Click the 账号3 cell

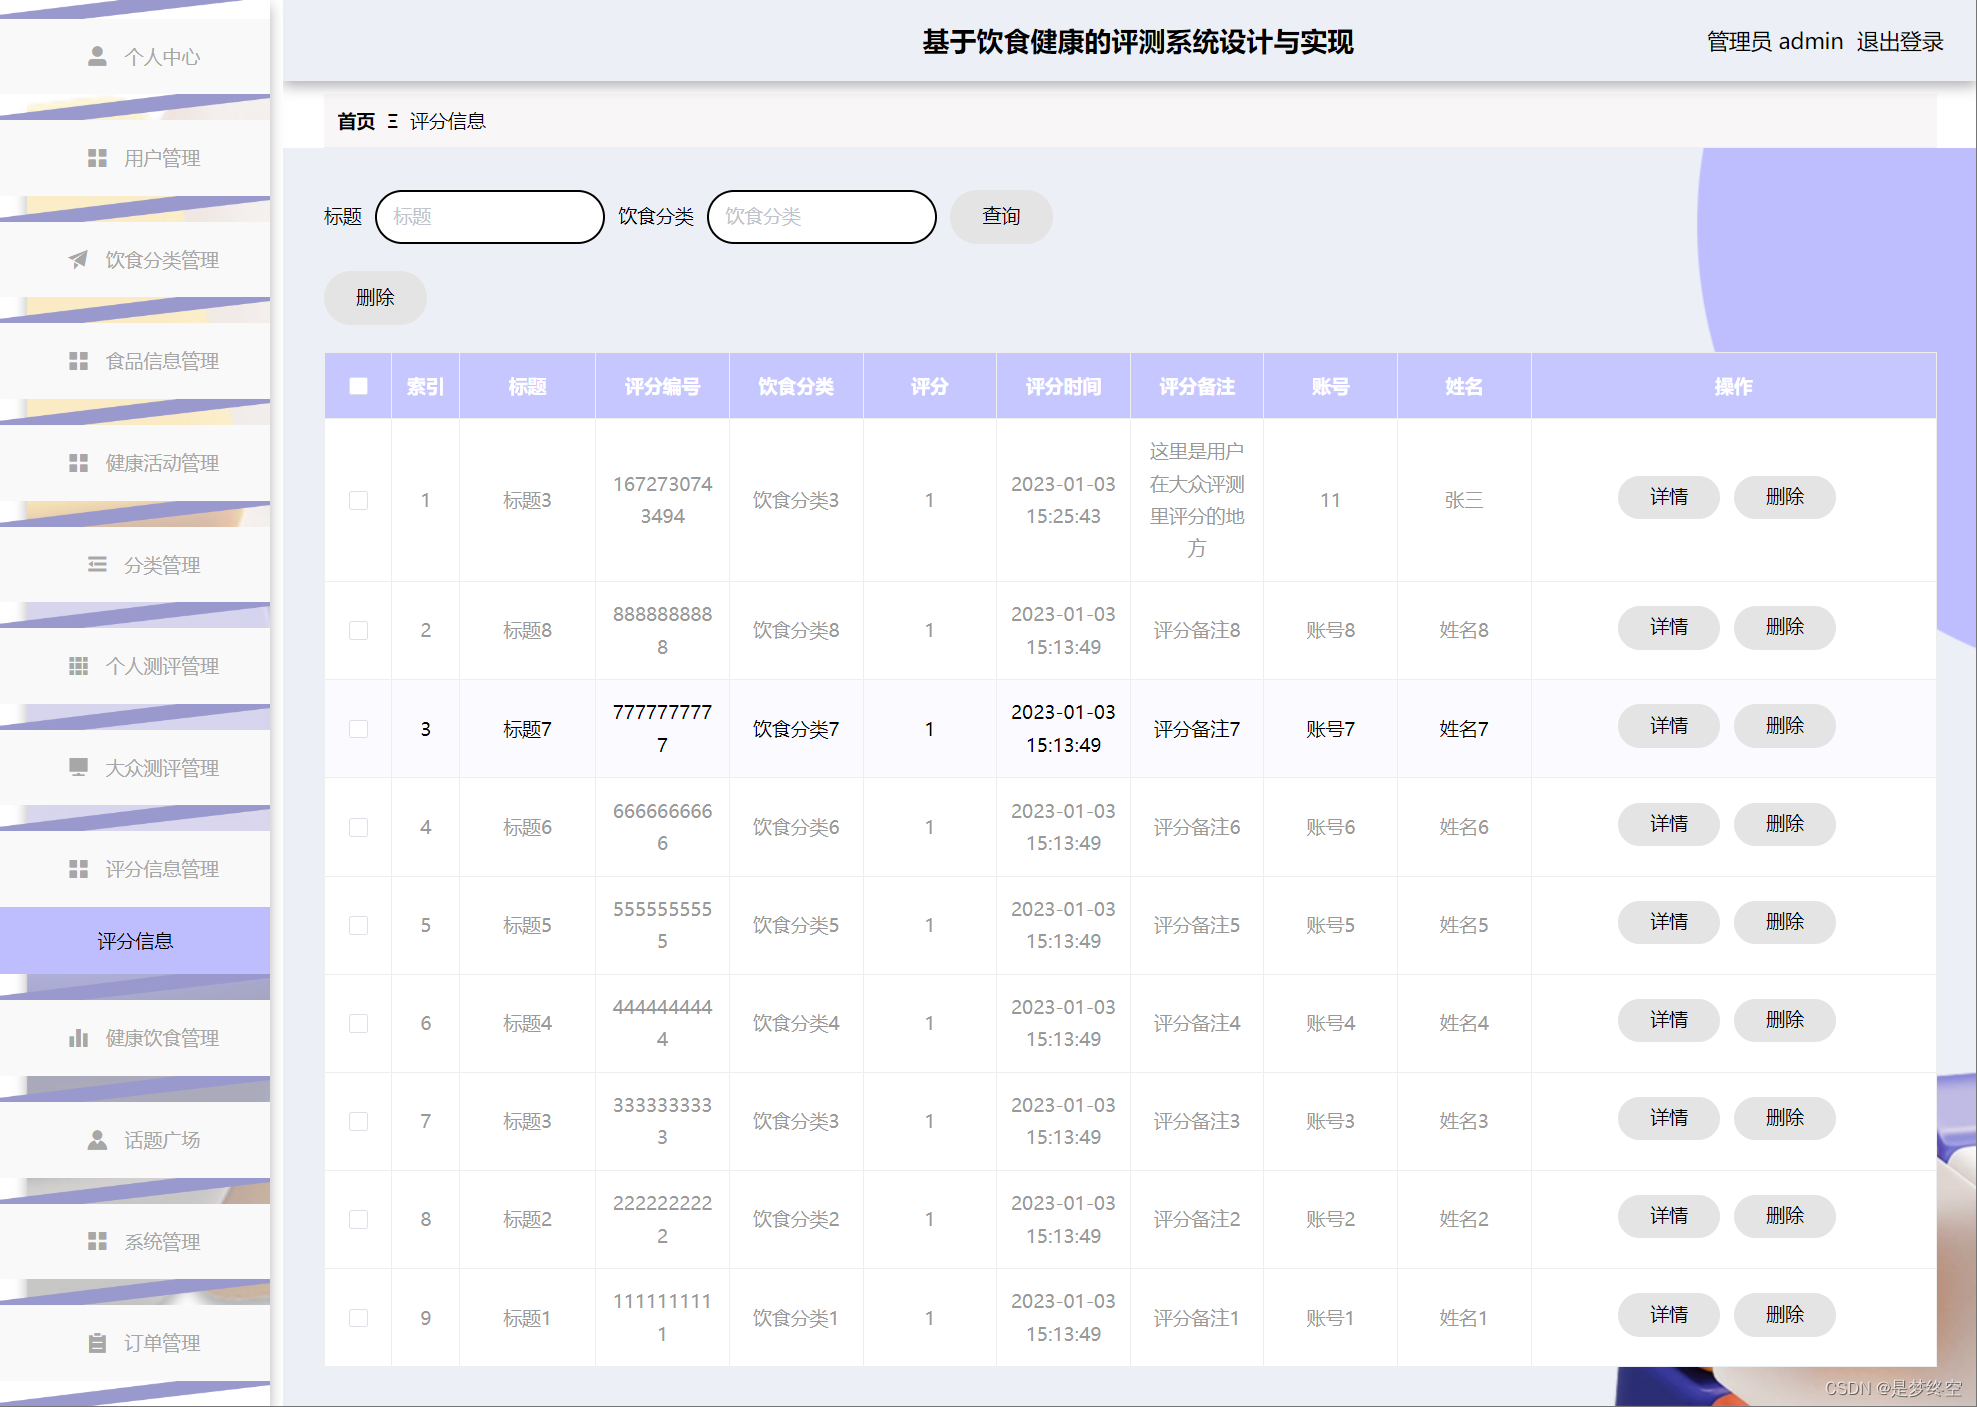click(1330, 1121)
